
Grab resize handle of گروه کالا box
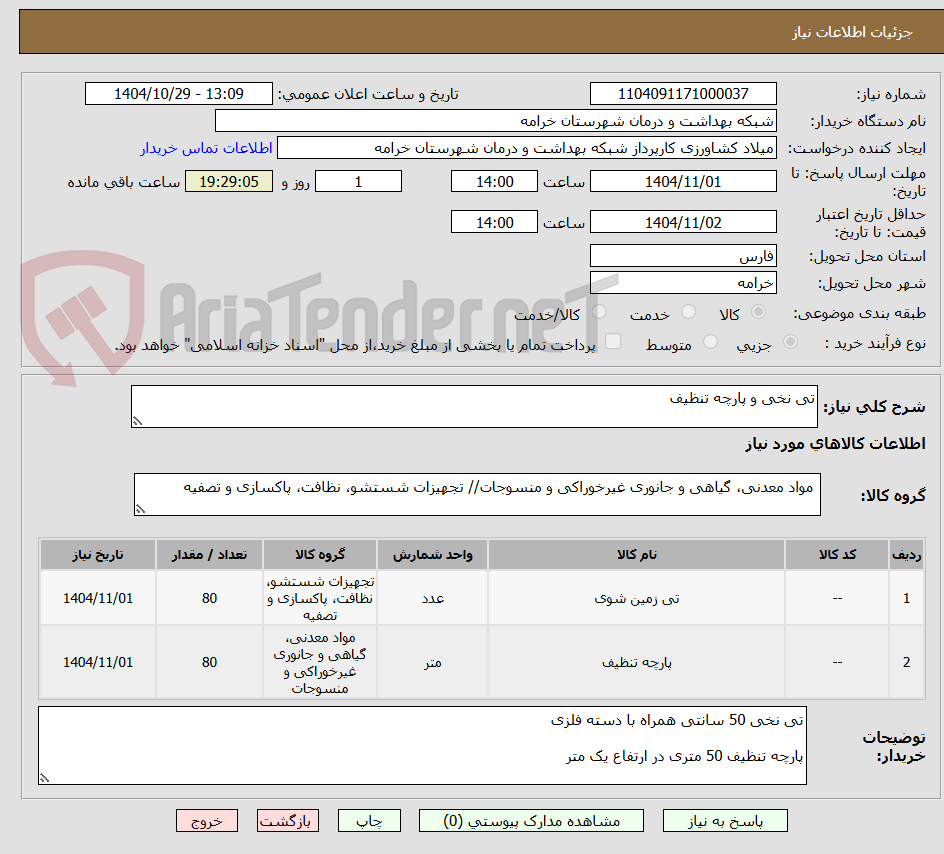point(140,509)
